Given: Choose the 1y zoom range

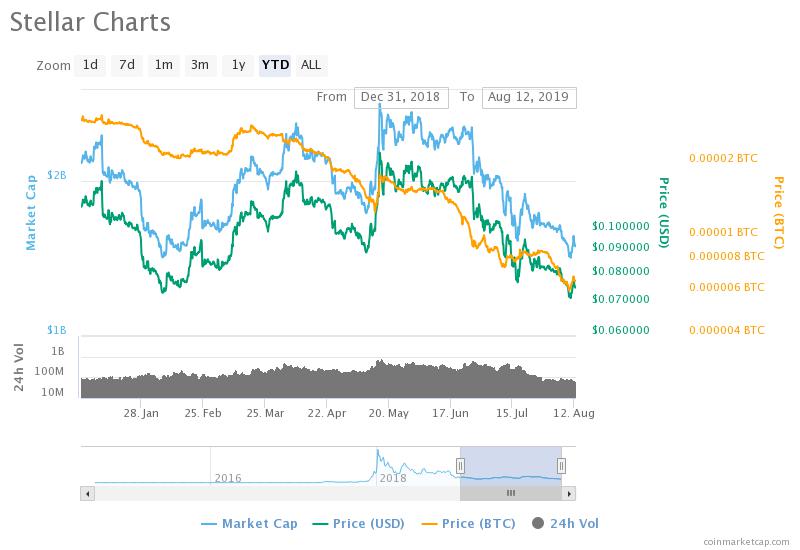Looking at the screenshot, I should (x=238, y=65).
